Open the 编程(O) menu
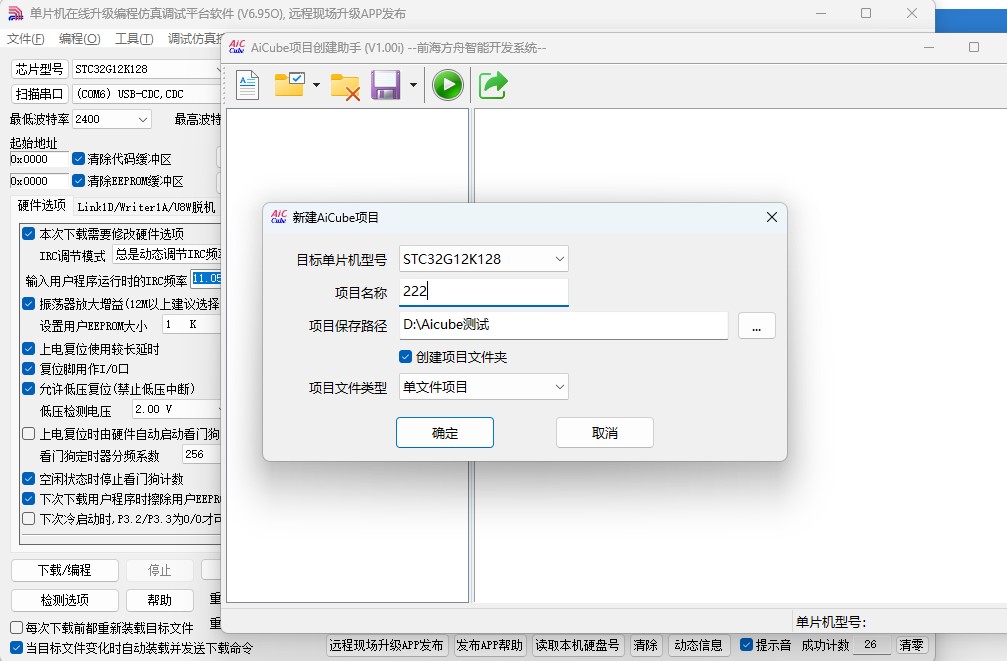The height and width of the screenshot is (661, 1007). [x=80, y=39]
